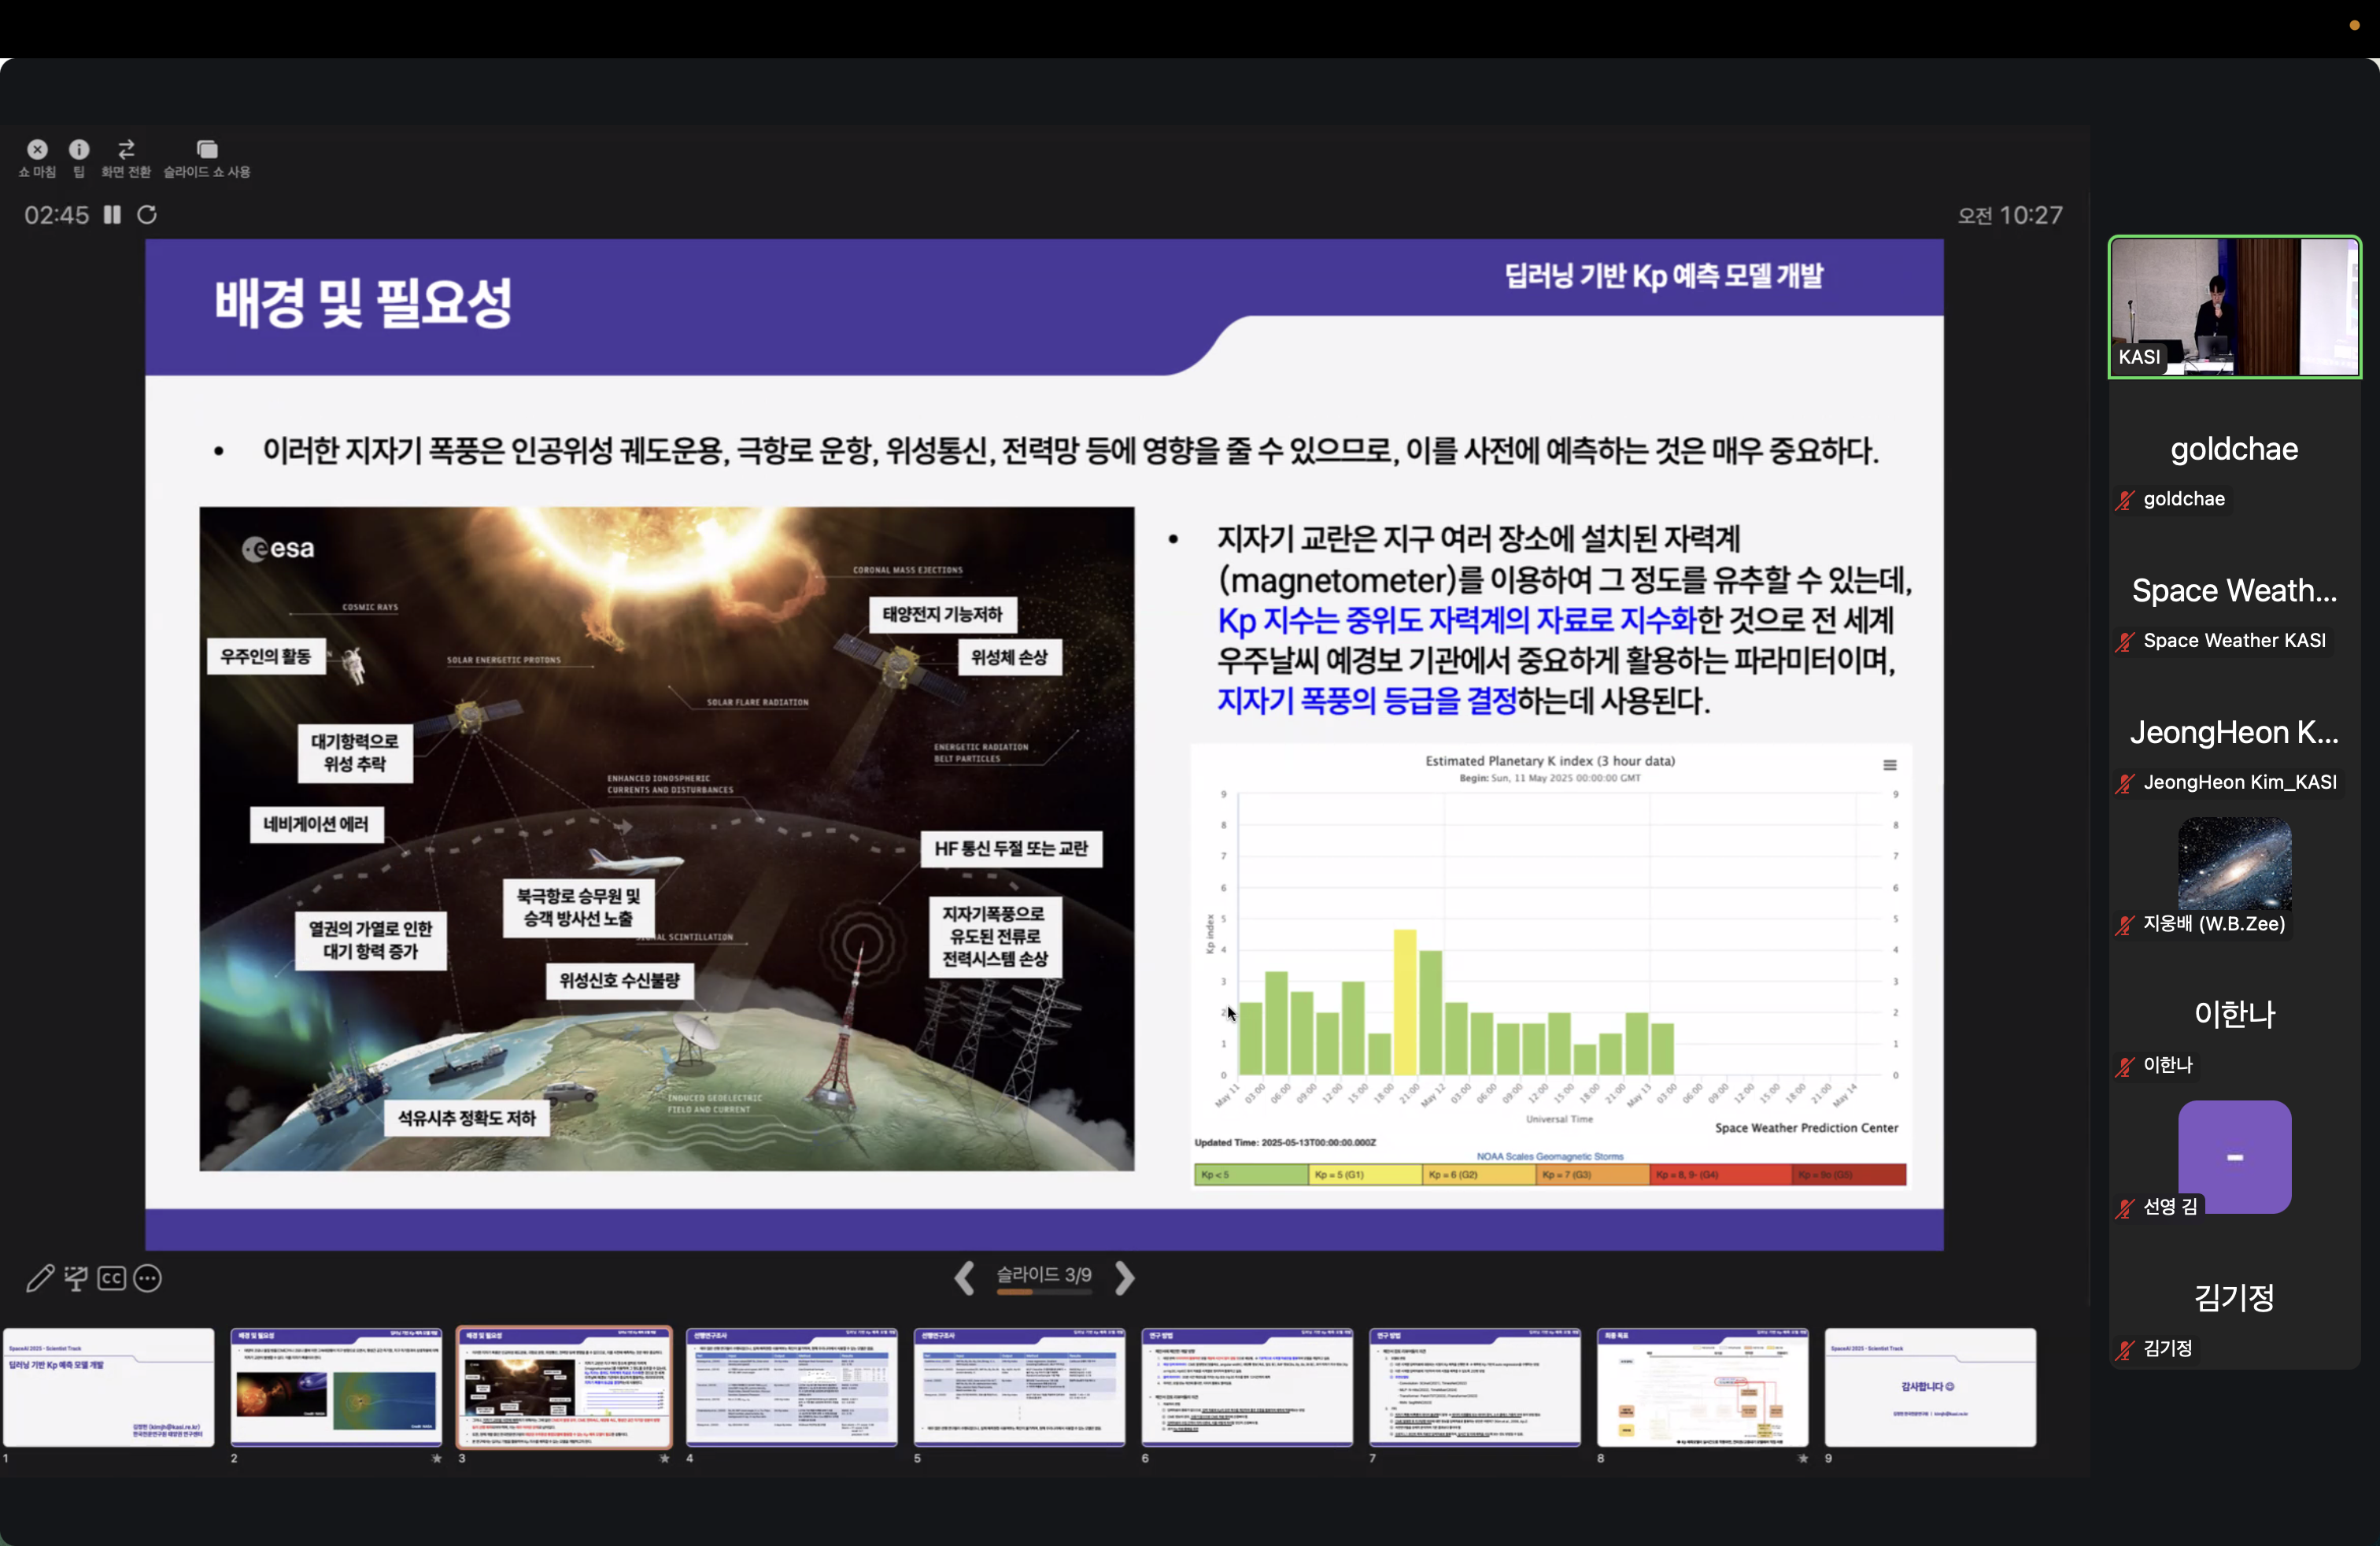
Task: Open the more options ellipsis menu
Action: (148, 1278)
